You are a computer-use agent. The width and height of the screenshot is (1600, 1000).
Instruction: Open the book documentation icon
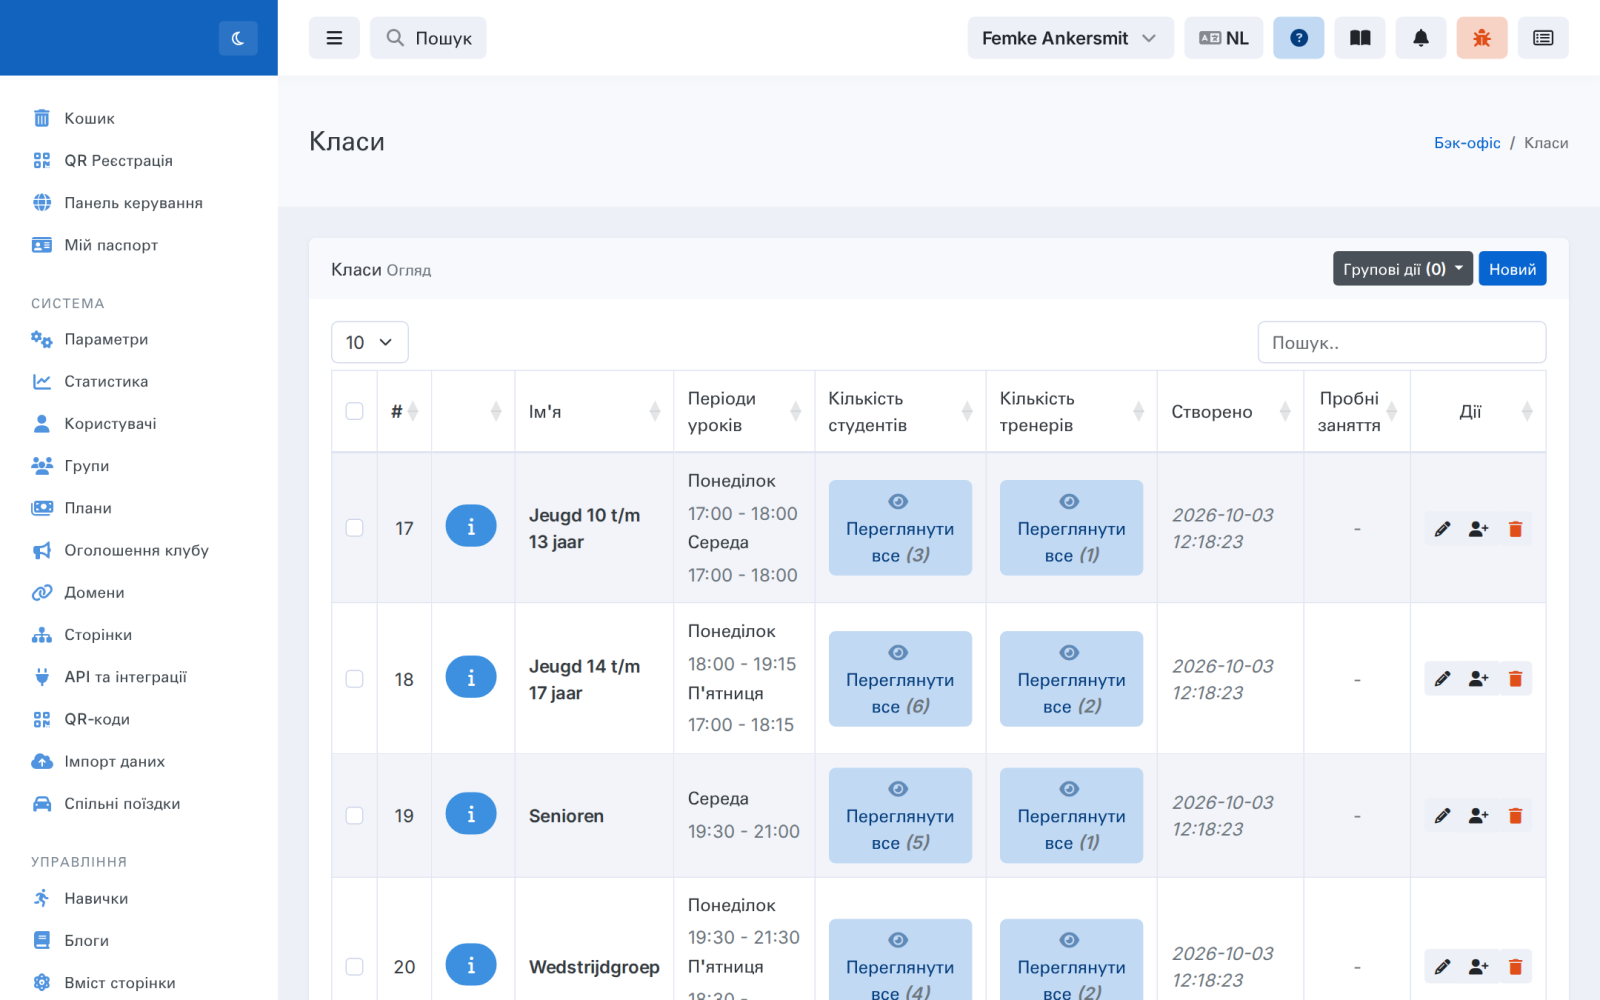coord(1360,38)
